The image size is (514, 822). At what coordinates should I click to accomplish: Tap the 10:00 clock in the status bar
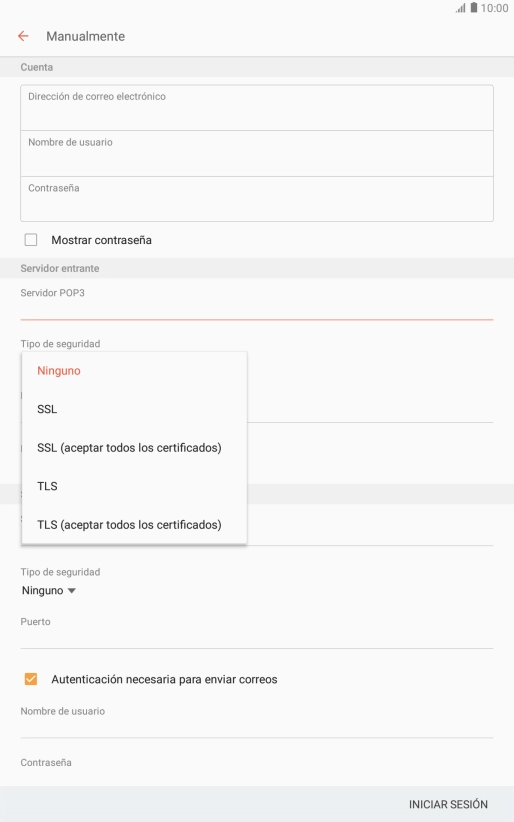(x=494, y=8)
